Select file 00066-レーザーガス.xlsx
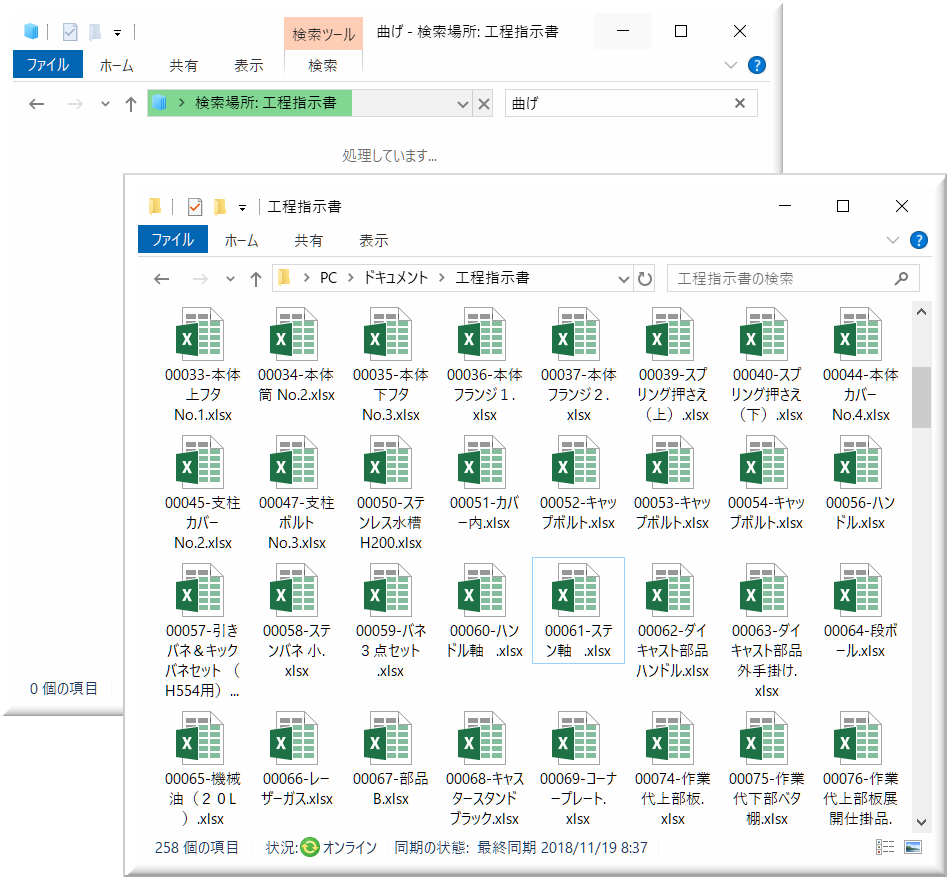The height and width of the screenshot is (877, 947). click(296, 759)
